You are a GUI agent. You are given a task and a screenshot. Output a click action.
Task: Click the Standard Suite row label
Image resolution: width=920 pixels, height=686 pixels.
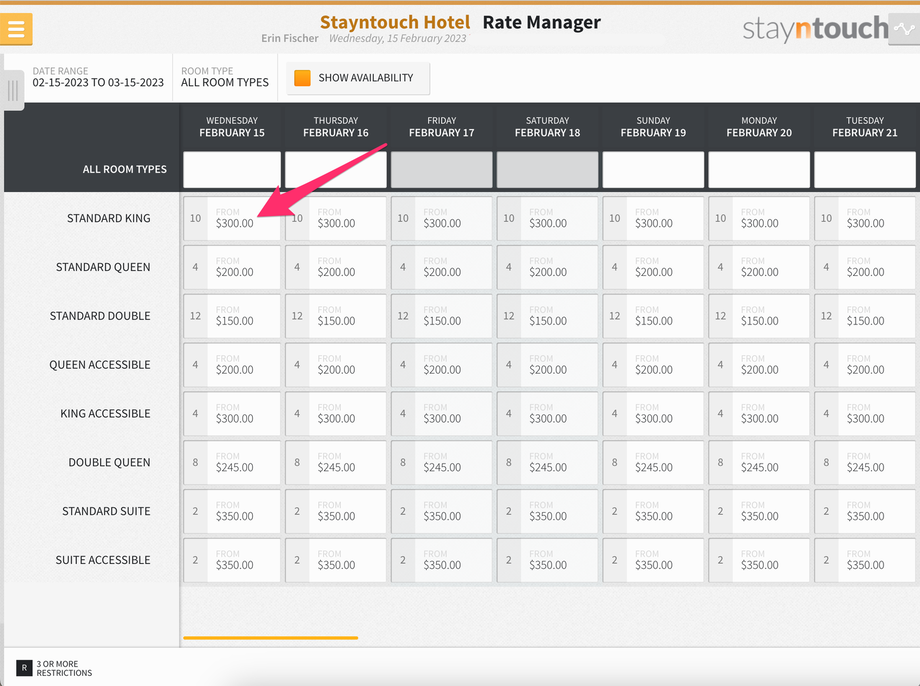[x=106, y=511]
